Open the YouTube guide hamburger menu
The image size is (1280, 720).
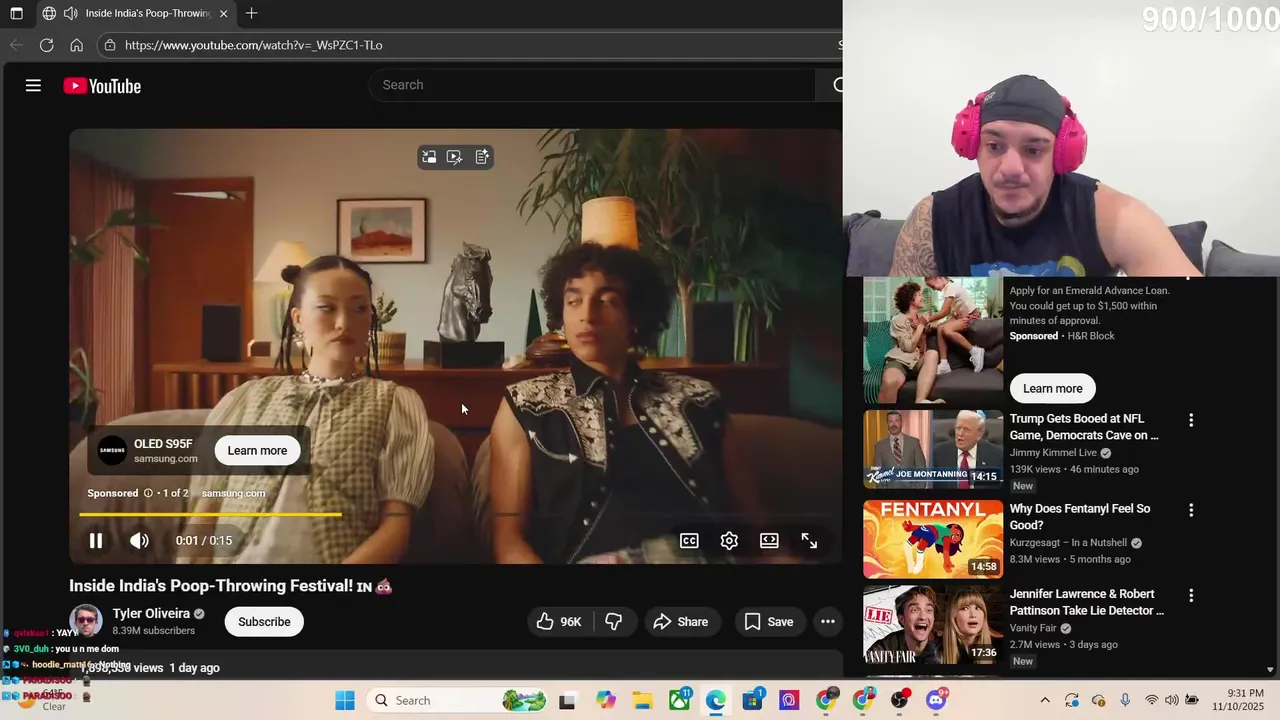coord(33,86)
